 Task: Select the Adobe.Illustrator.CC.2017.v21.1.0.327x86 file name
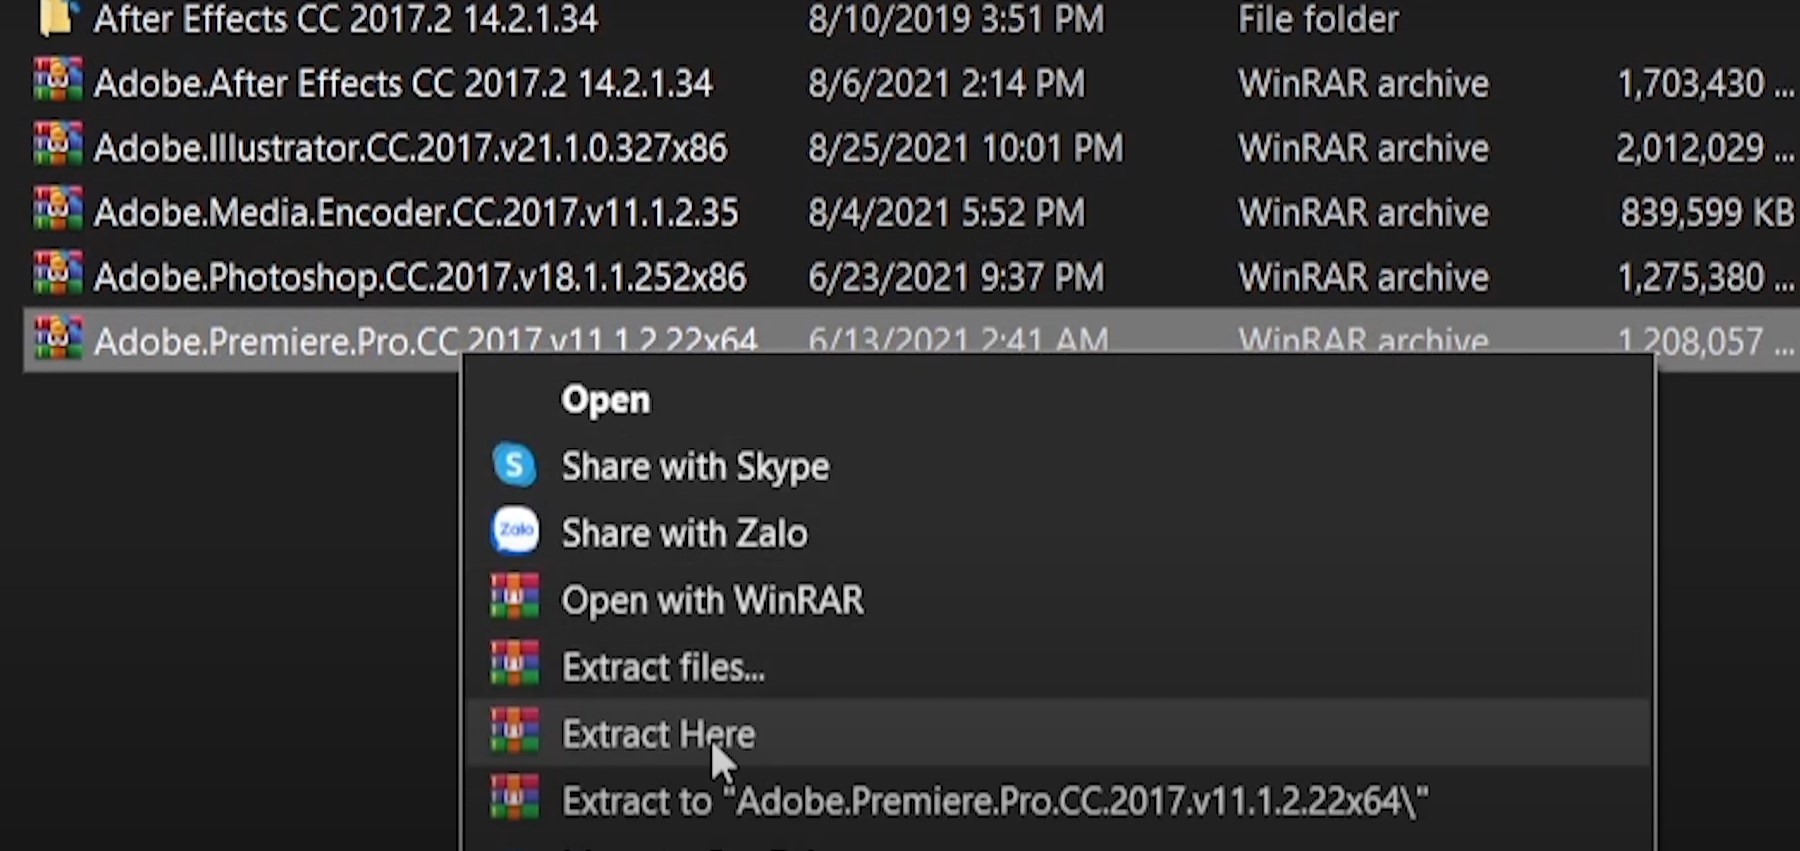pyautogui.click(x=410, y=148)
